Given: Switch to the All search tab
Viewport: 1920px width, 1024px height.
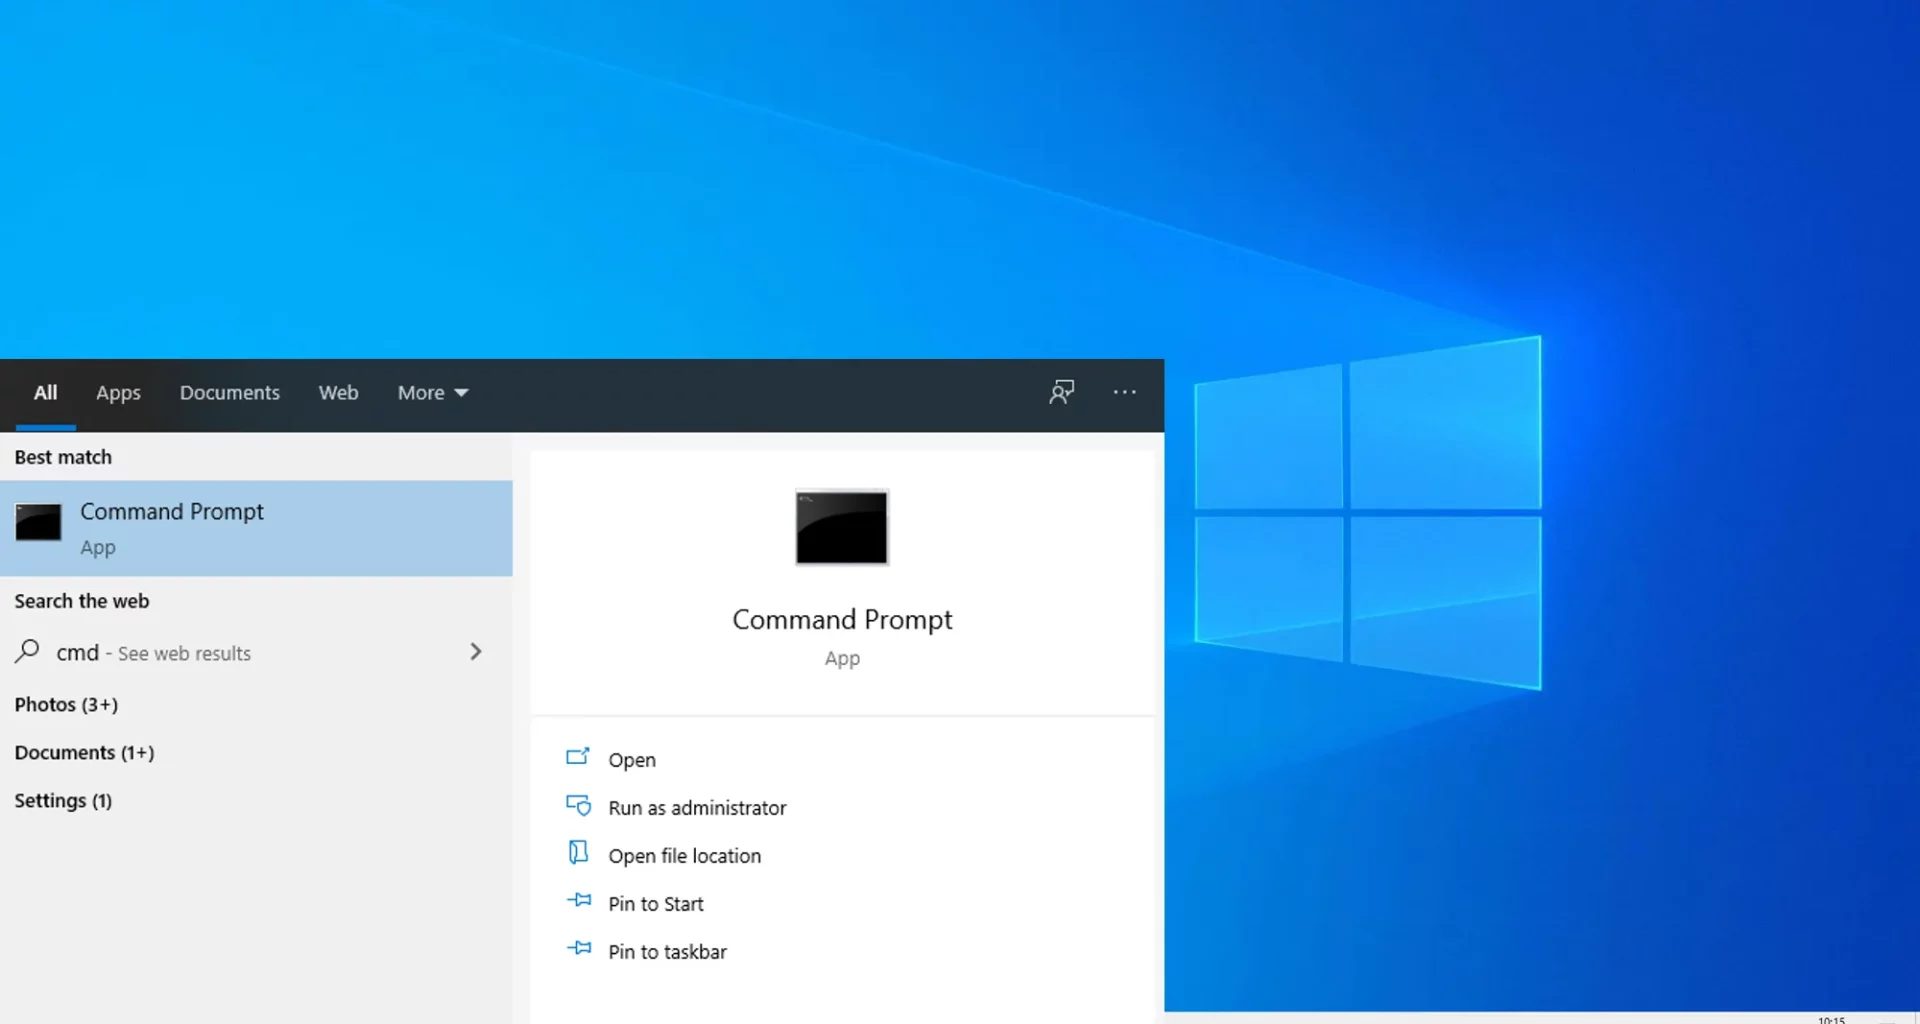Looking at the screenshot, I should pos(45,393).
